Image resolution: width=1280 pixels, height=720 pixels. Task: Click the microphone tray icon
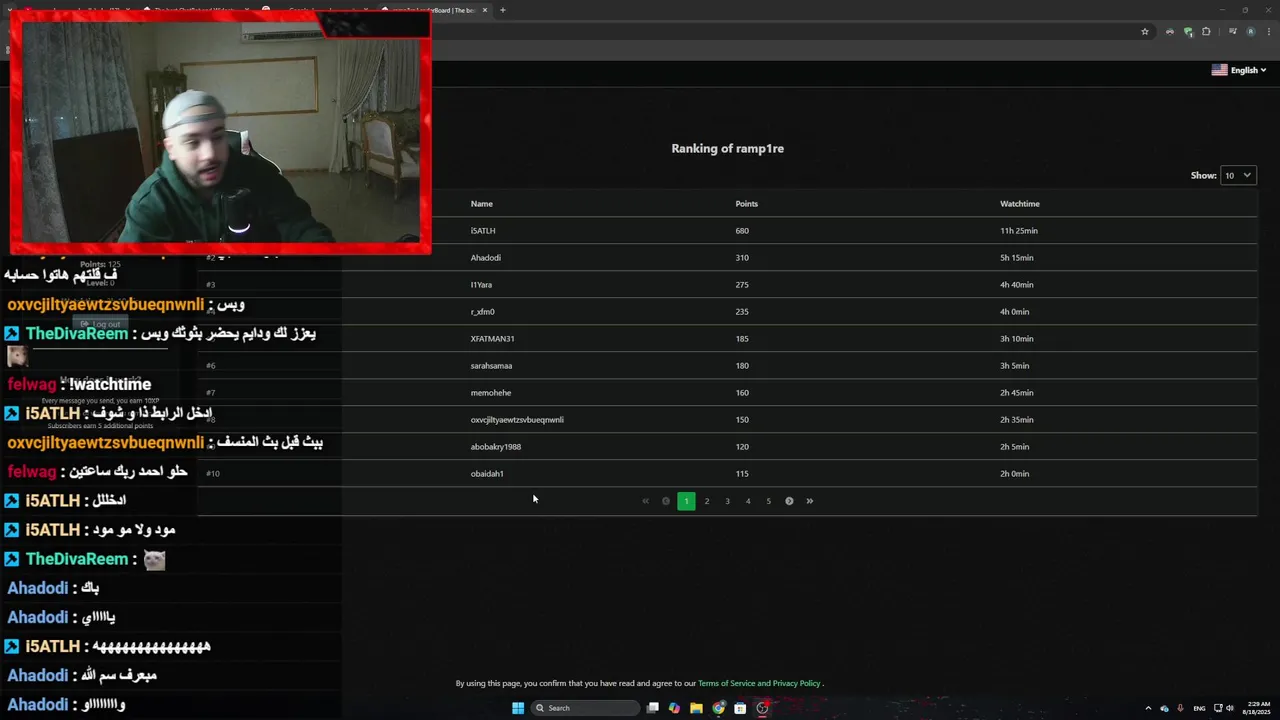[x=1181, y=708]
